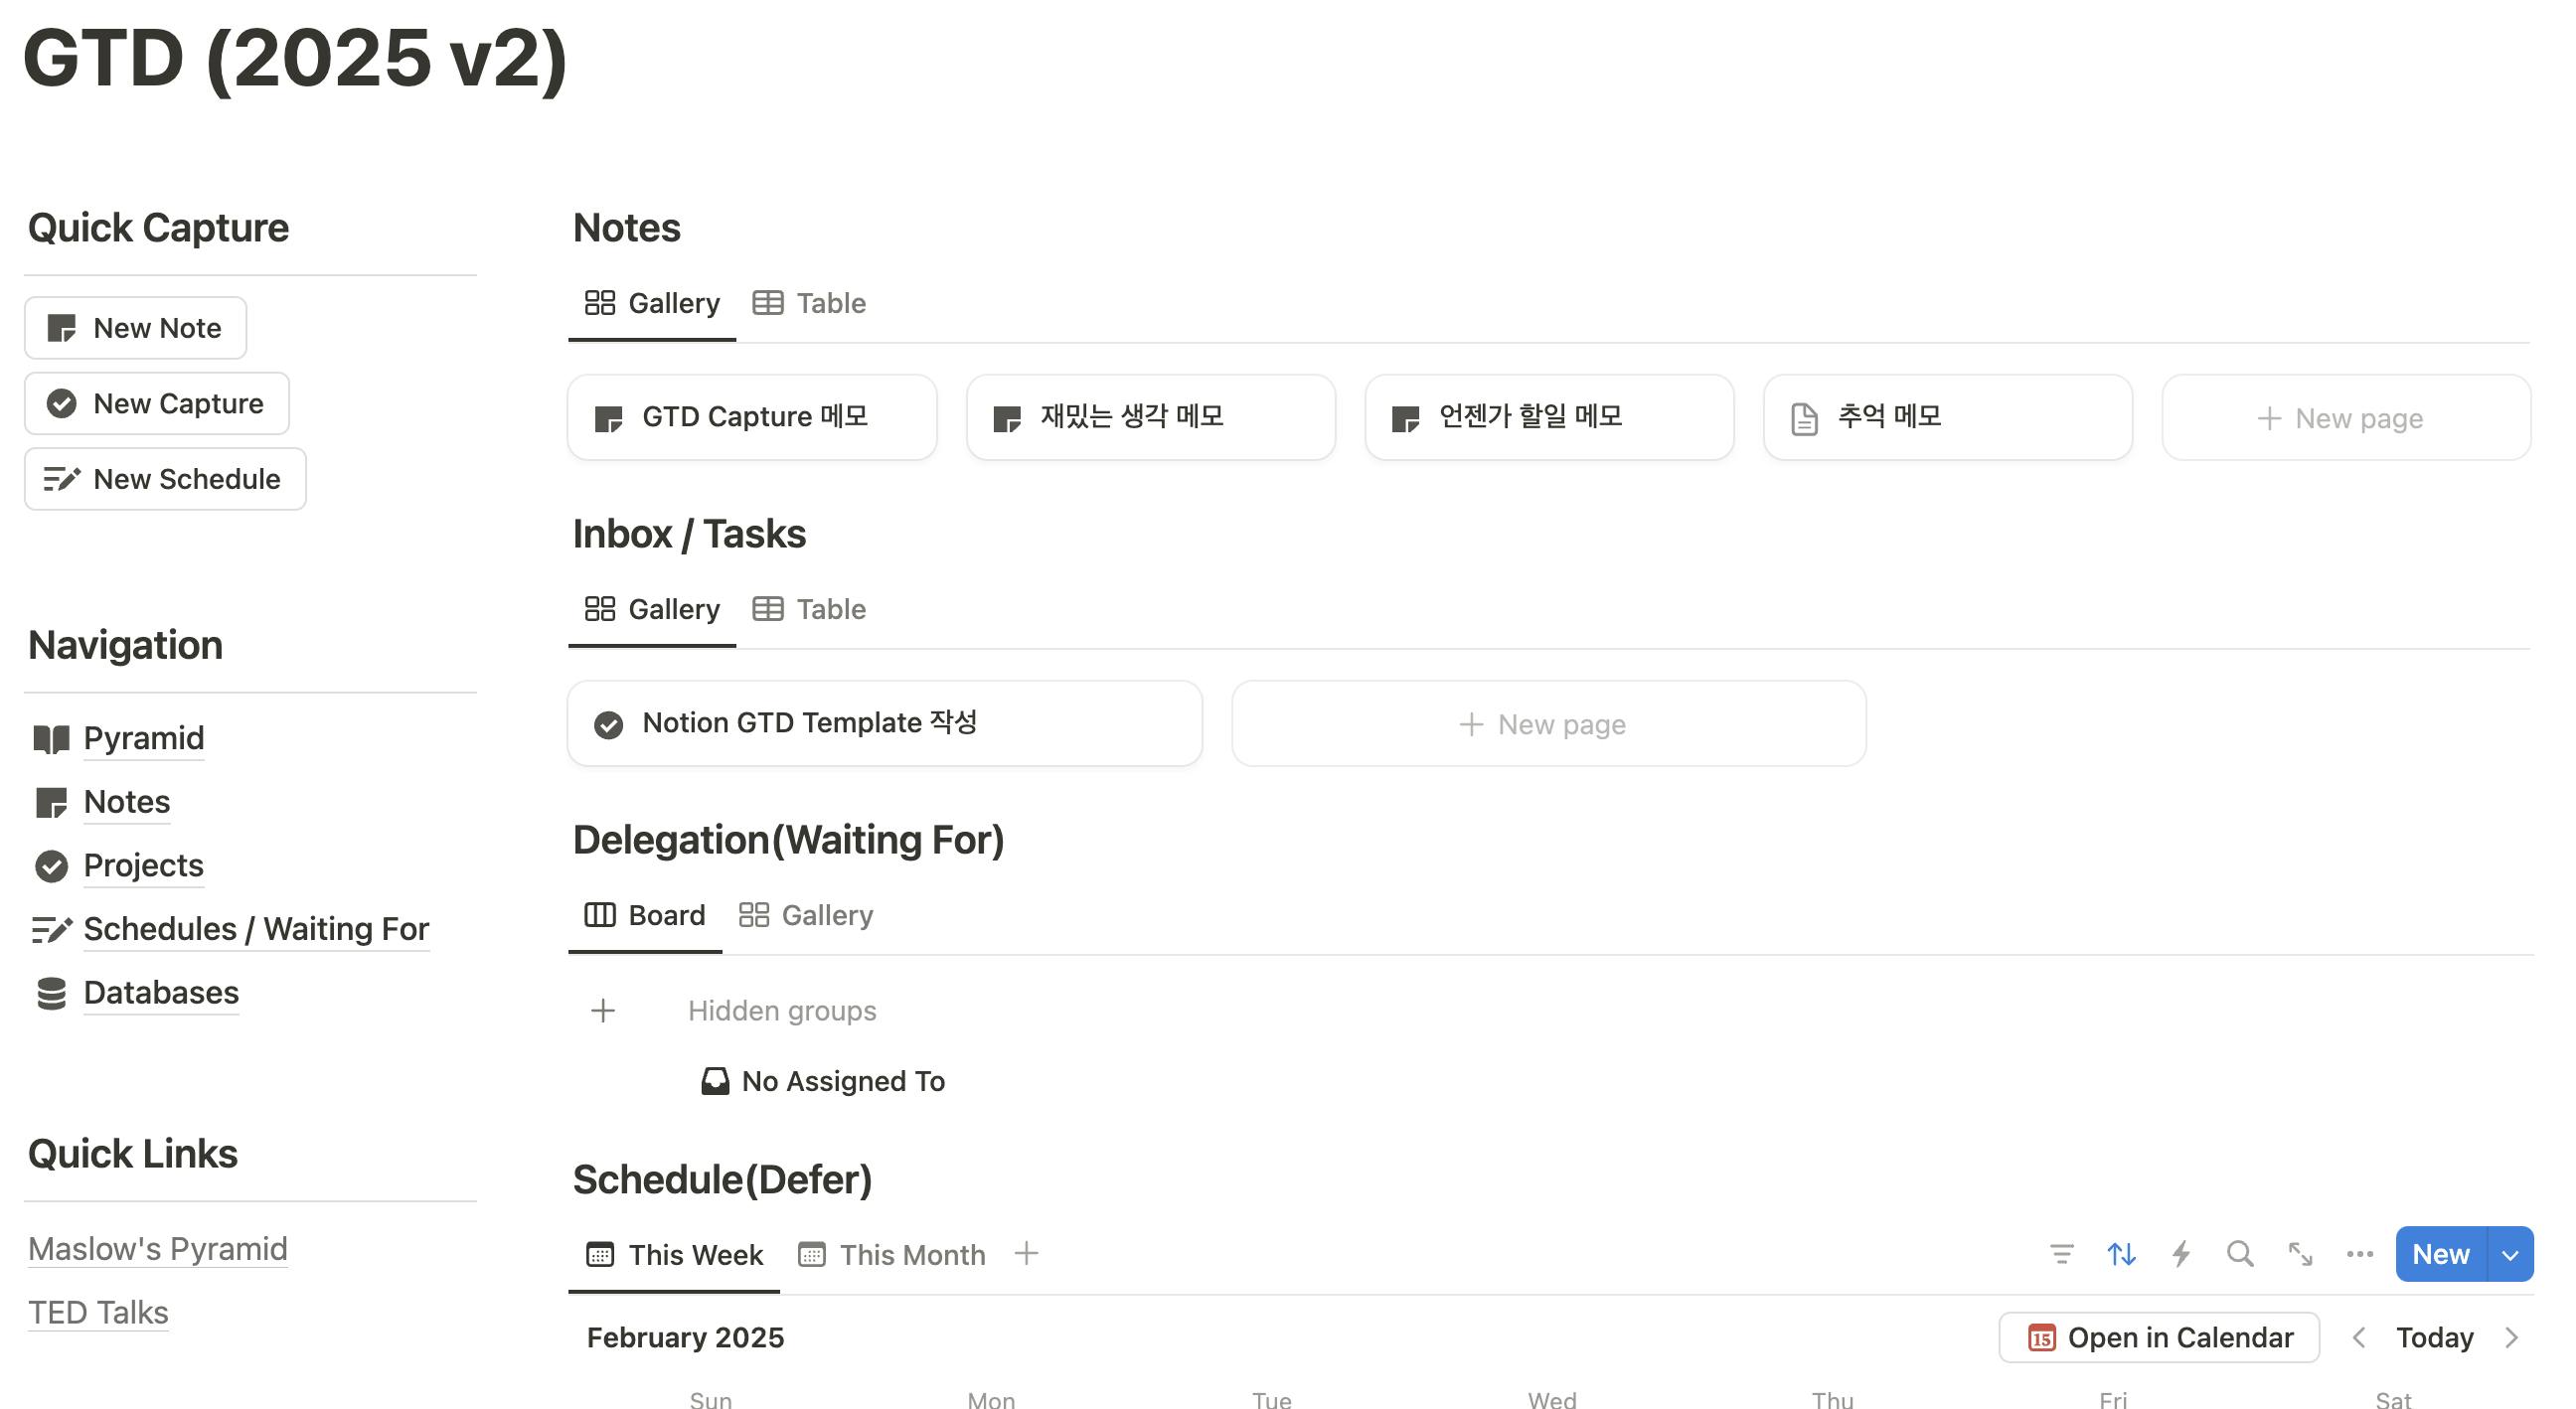
Task: Select Delegation Gallery view tab
Action: tap(806, 915)
